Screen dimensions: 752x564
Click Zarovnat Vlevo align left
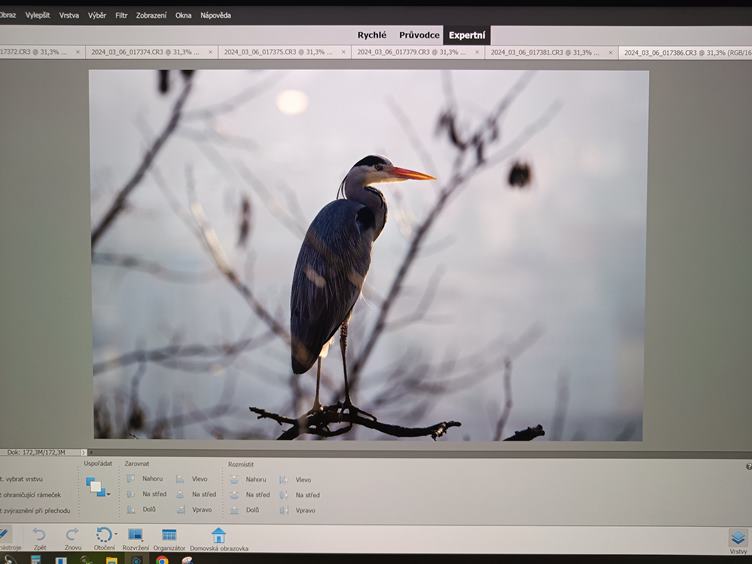click(191, 479)
